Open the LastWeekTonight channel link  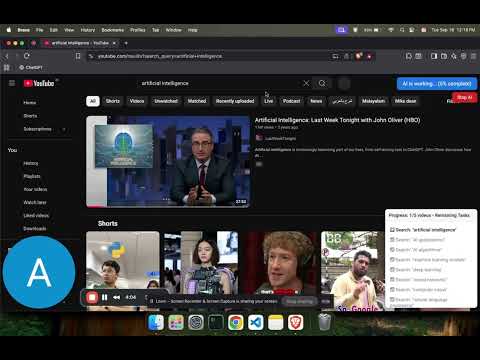point(280,138)
